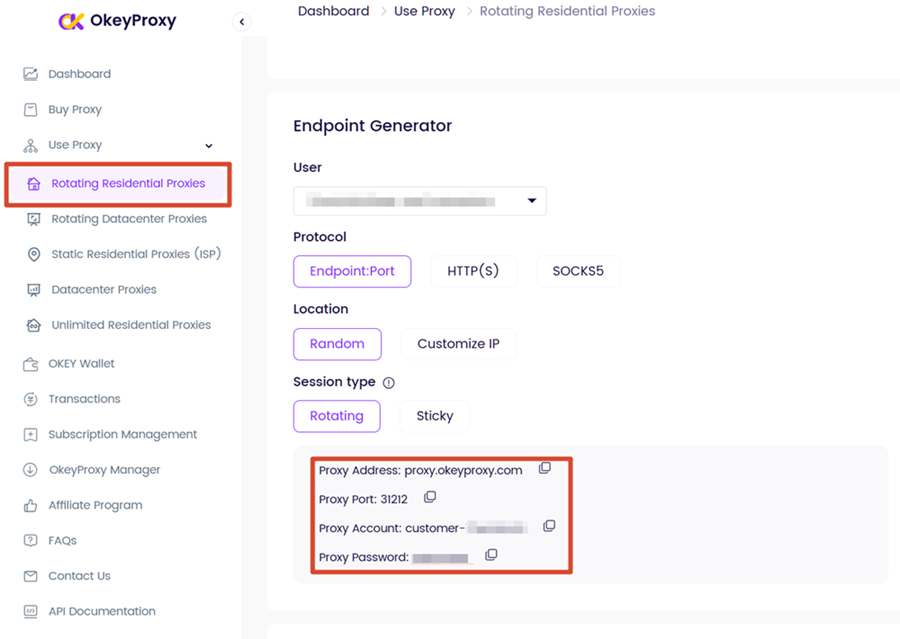The height and width of the screenshot is (639, 900).
Task: Open the User dropdown
Action: 420,201
